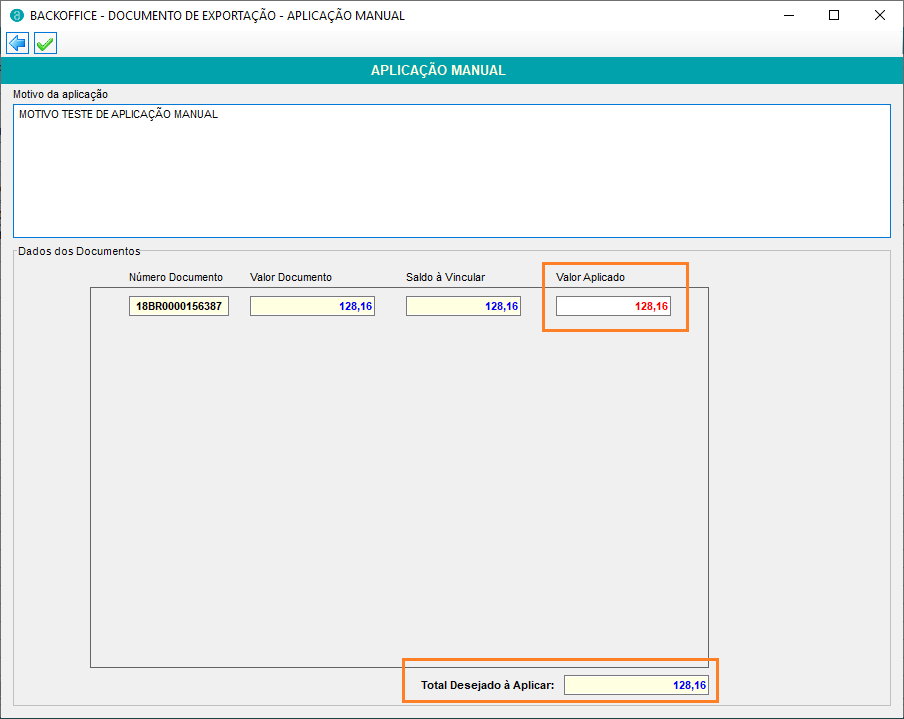Confirm with the green checkmark icon
The width and height of the screenshot is (904, 719).
pos(45,43)
